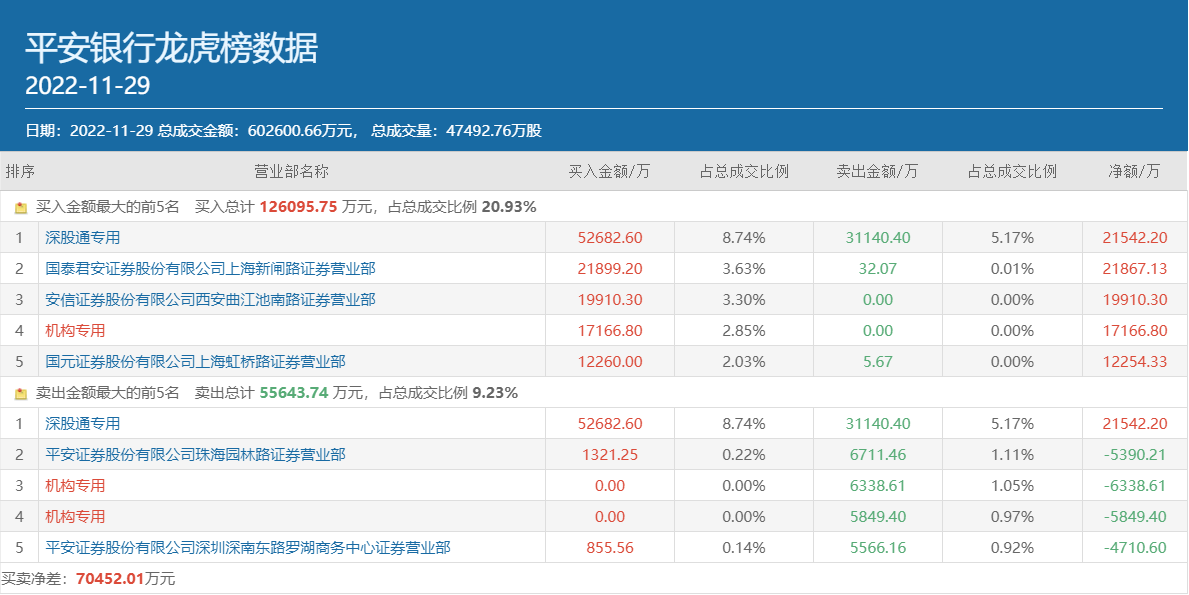Screen dimensions: 1189x595
Task: Open 平安证券股份有限公司深圳深南东路罗湖商务中心证券营业部 link
Action: click(248, 547)
